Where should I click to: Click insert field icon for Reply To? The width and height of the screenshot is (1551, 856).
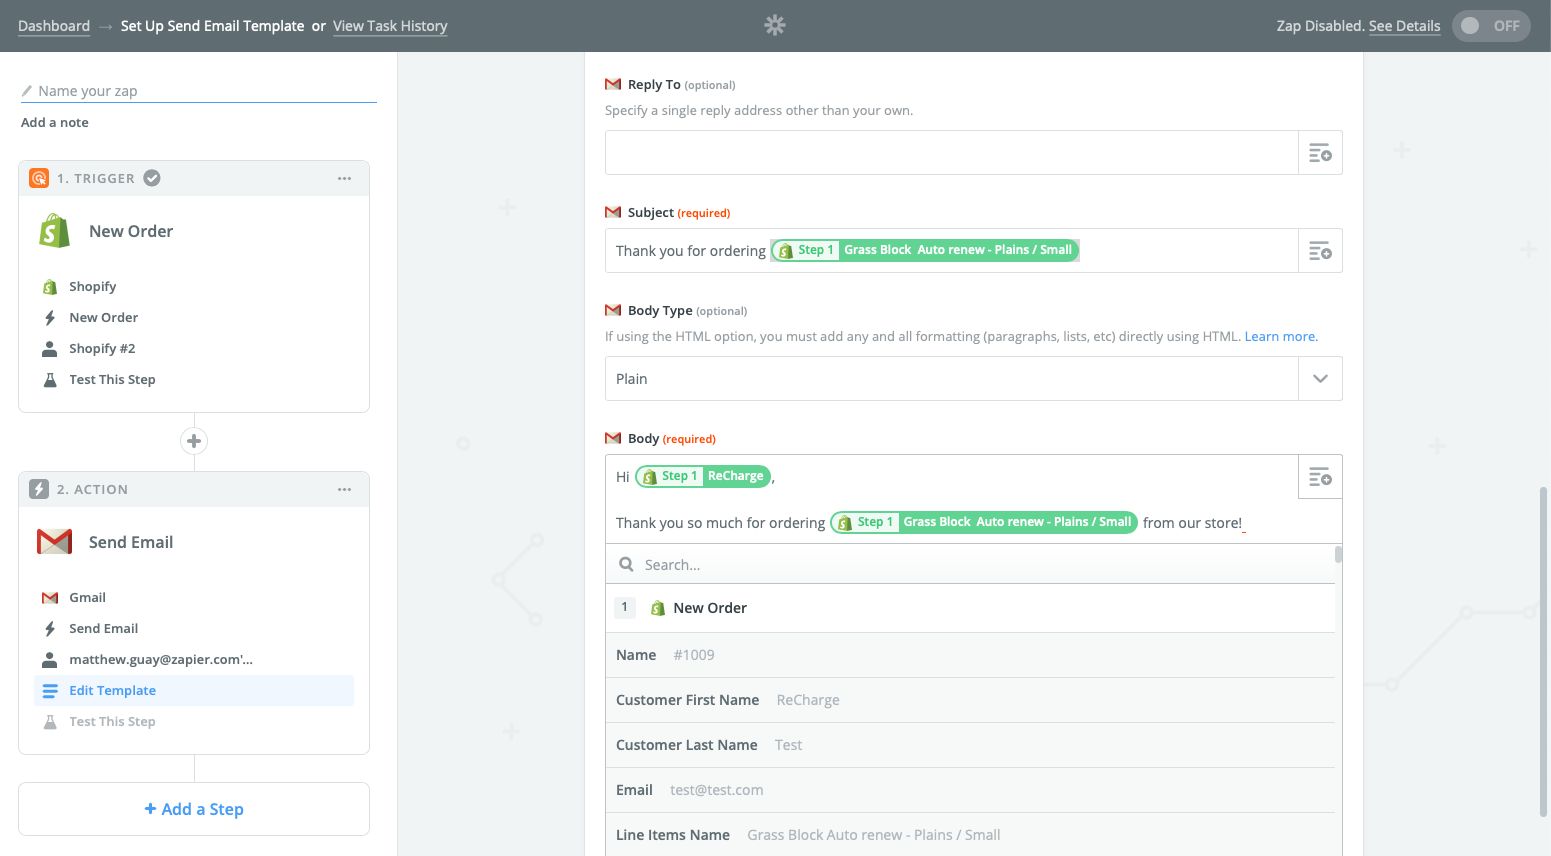point(1320,153)
